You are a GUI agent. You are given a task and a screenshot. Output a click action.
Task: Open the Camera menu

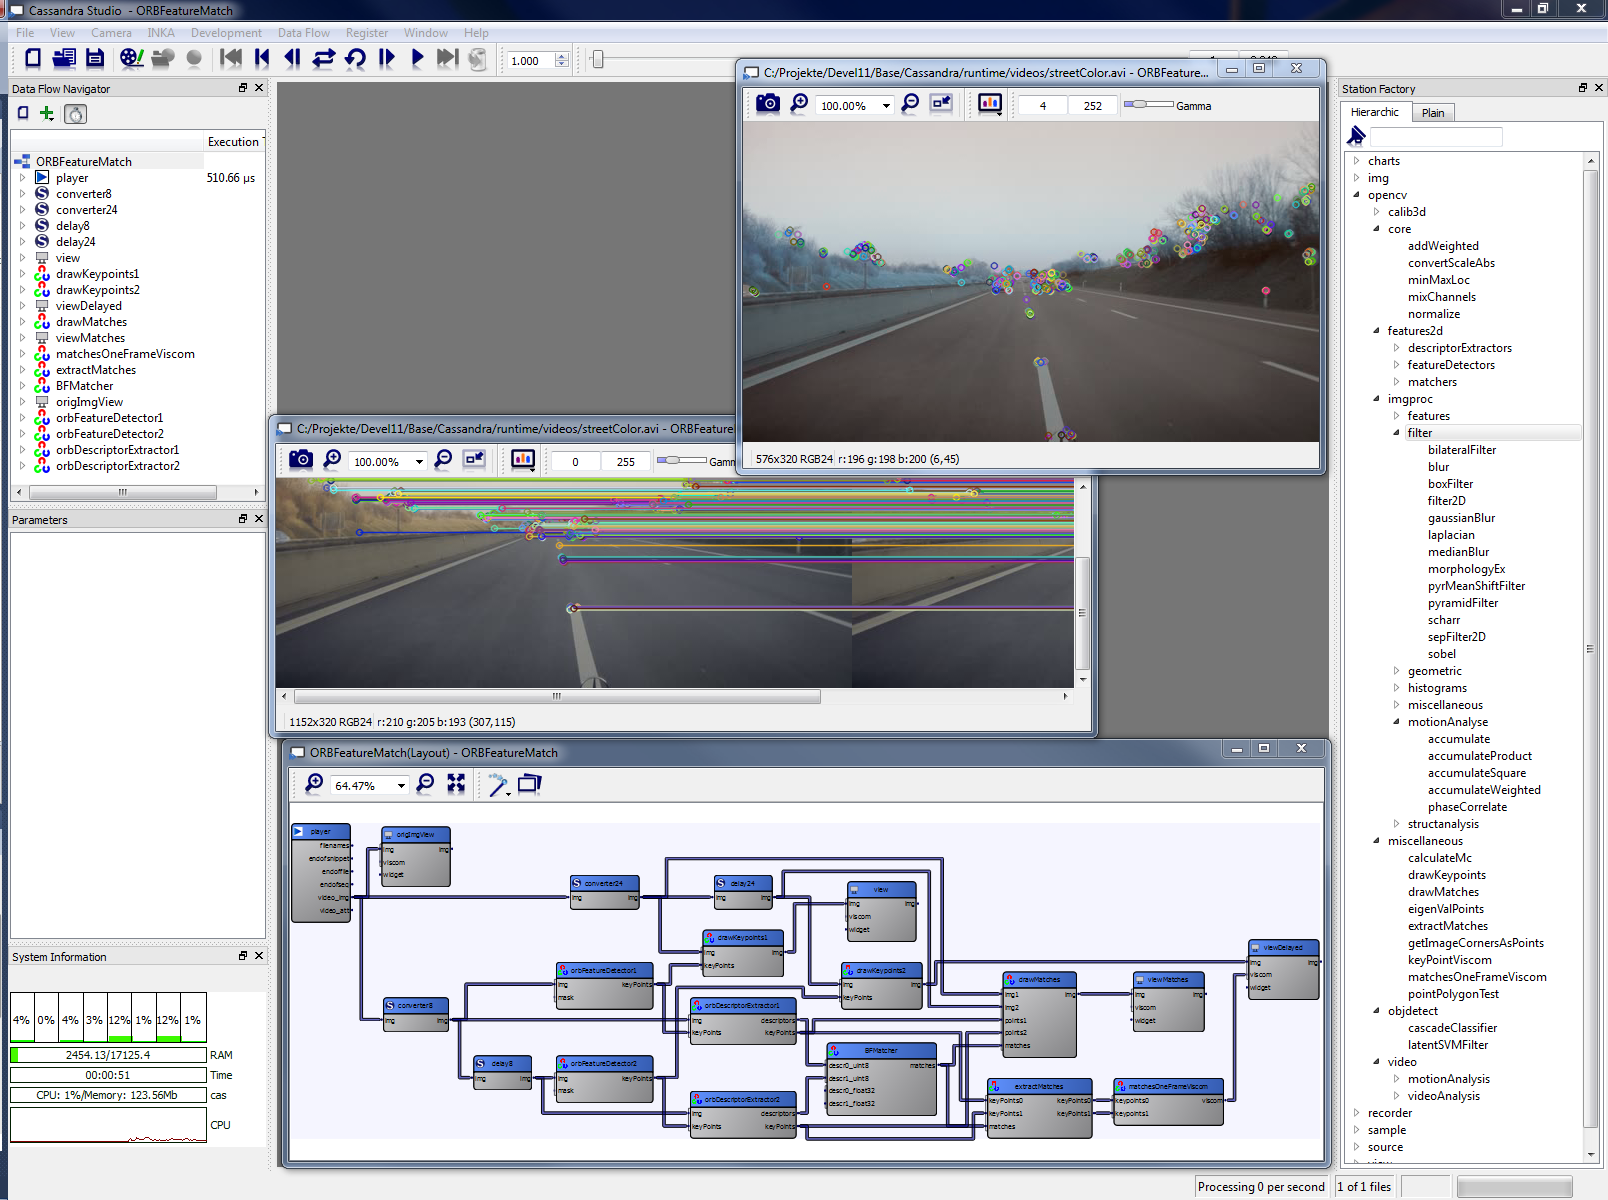coord(111,32)
